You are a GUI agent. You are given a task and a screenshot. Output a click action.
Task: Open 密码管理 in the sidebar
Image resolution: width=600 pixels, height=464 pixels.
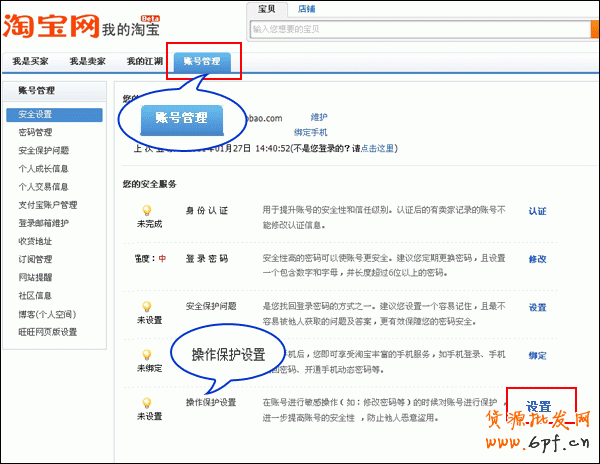coord(35,132)
